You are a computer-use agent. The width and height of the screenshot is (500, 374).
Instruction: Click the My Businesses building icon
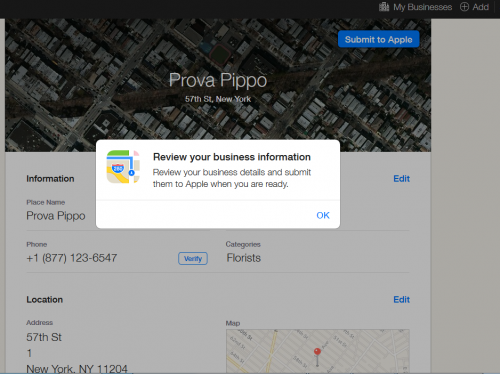coord(384,7)
